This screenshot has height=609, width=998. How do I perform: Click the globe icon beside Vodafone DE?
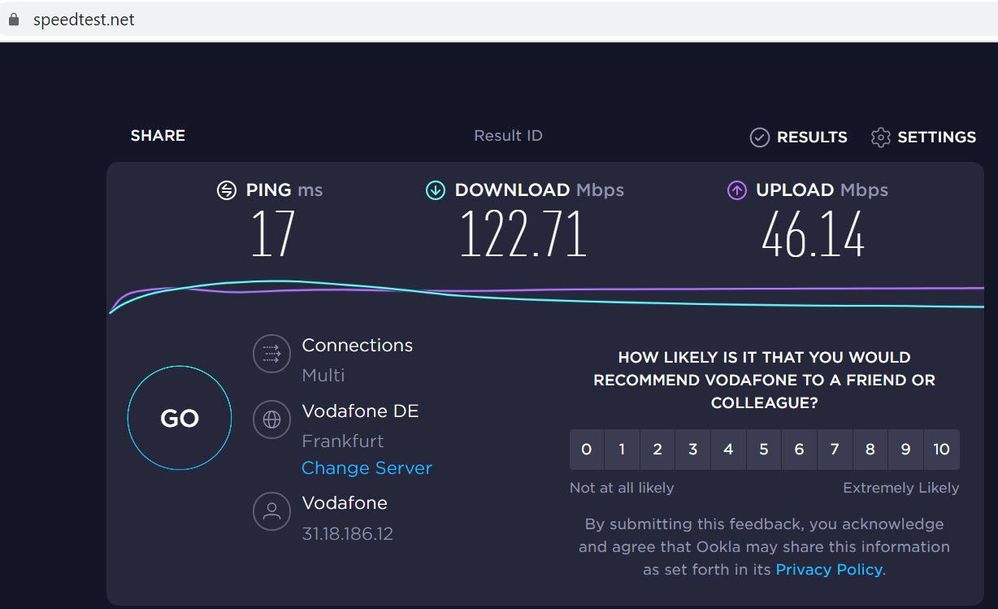click(272, 419)
